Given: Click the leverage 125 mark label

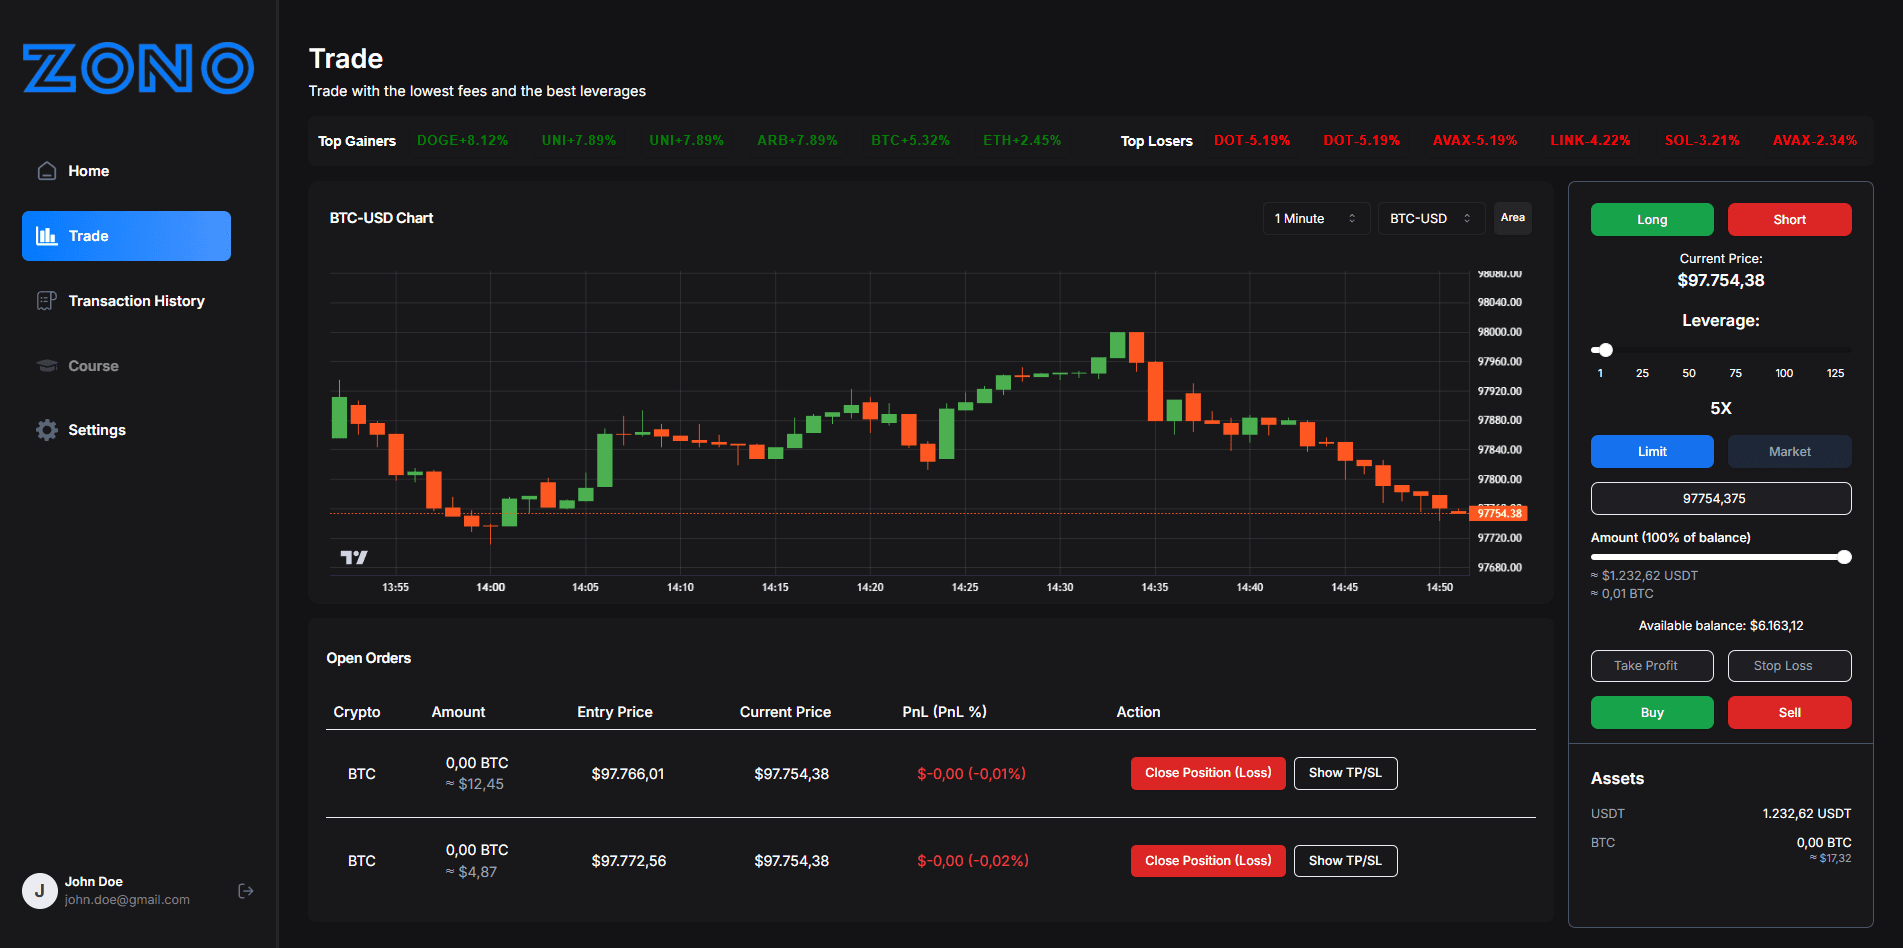Looking at the screenshot, I should (x=1836, y=373).
